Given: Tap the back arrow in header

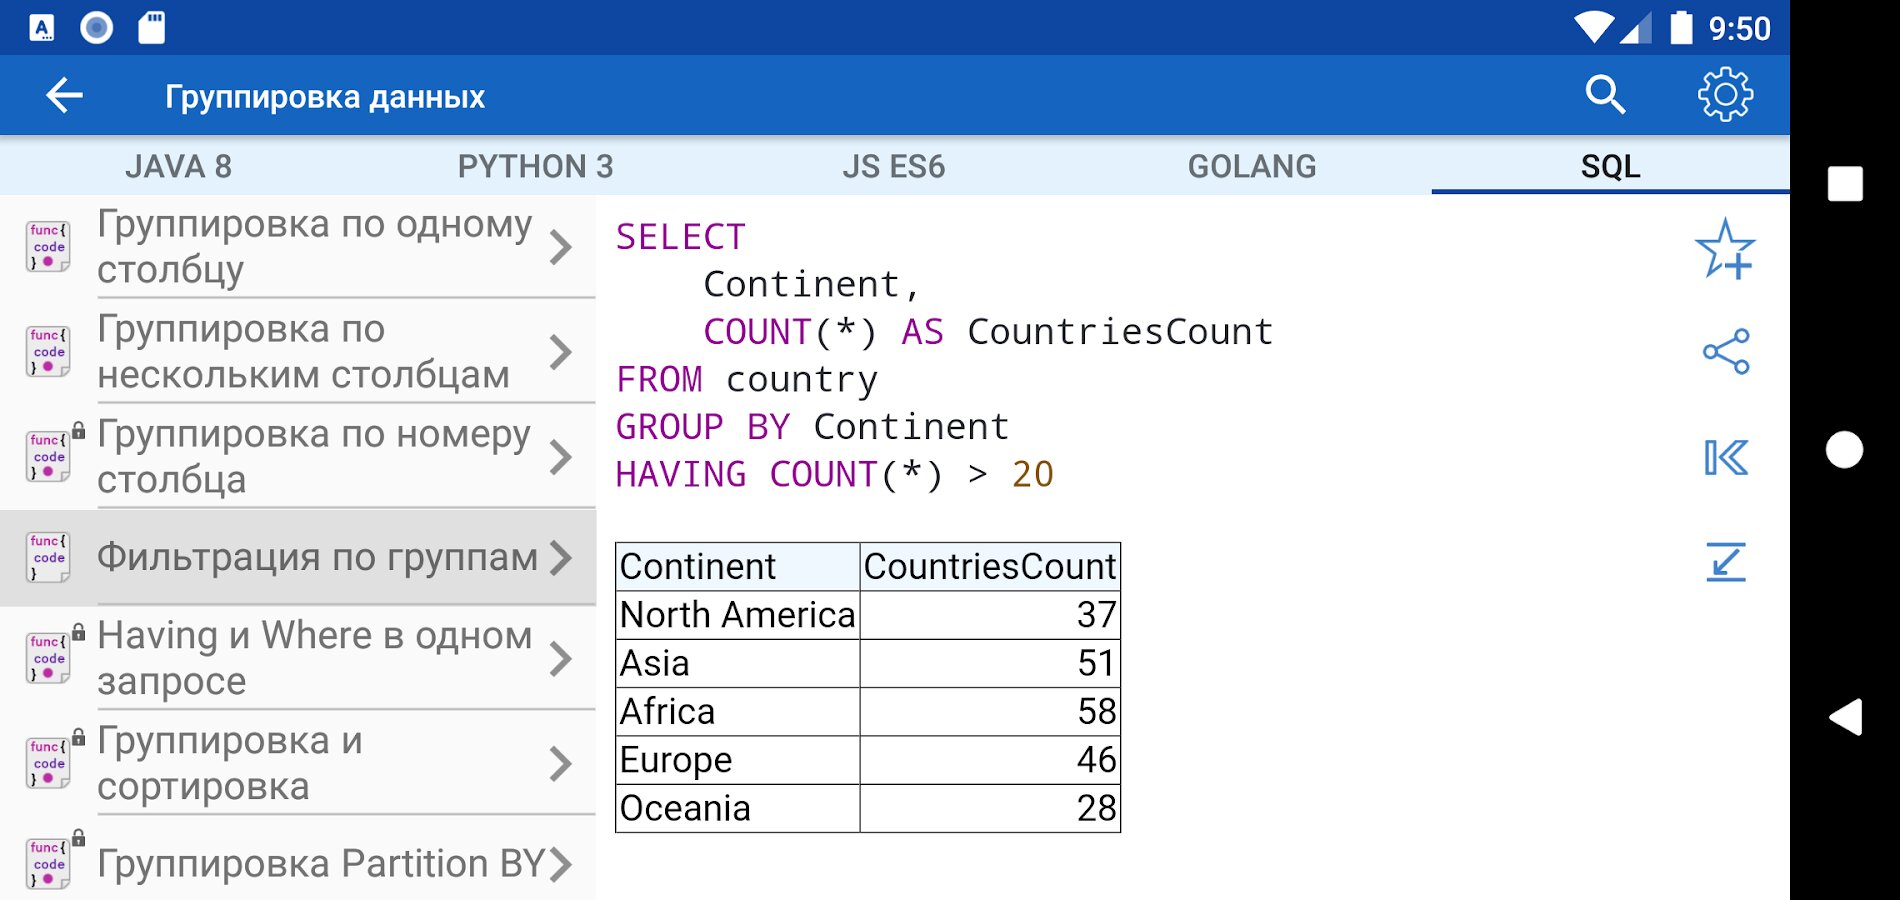Looking at the screenshot, I should [64, 96].
